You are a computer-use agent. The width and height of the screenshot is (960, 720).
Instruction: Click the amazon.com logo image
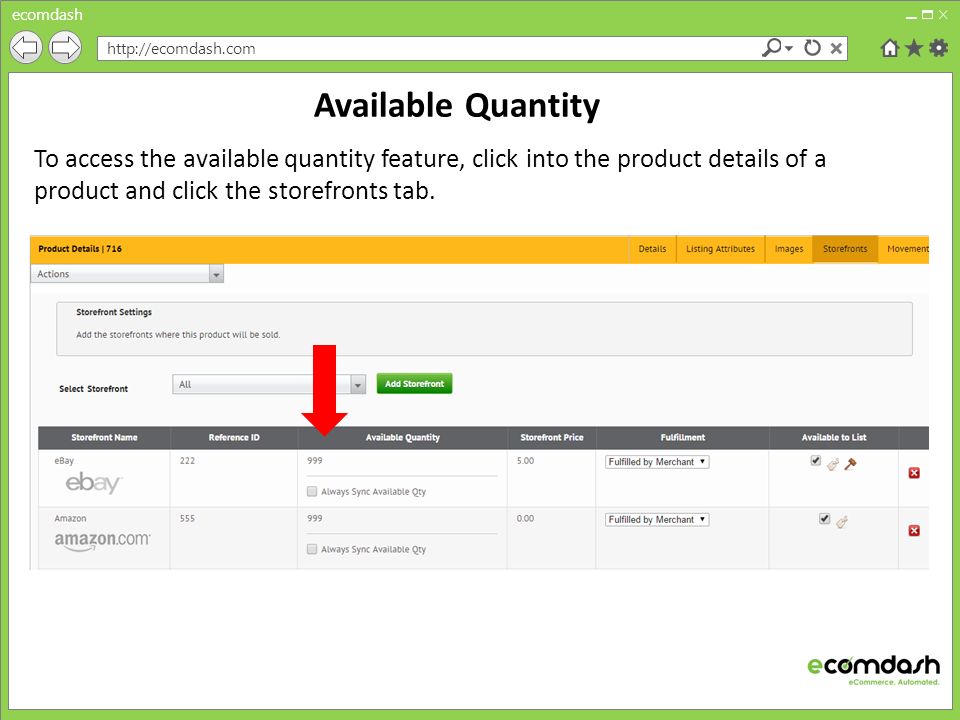[102, 541]
